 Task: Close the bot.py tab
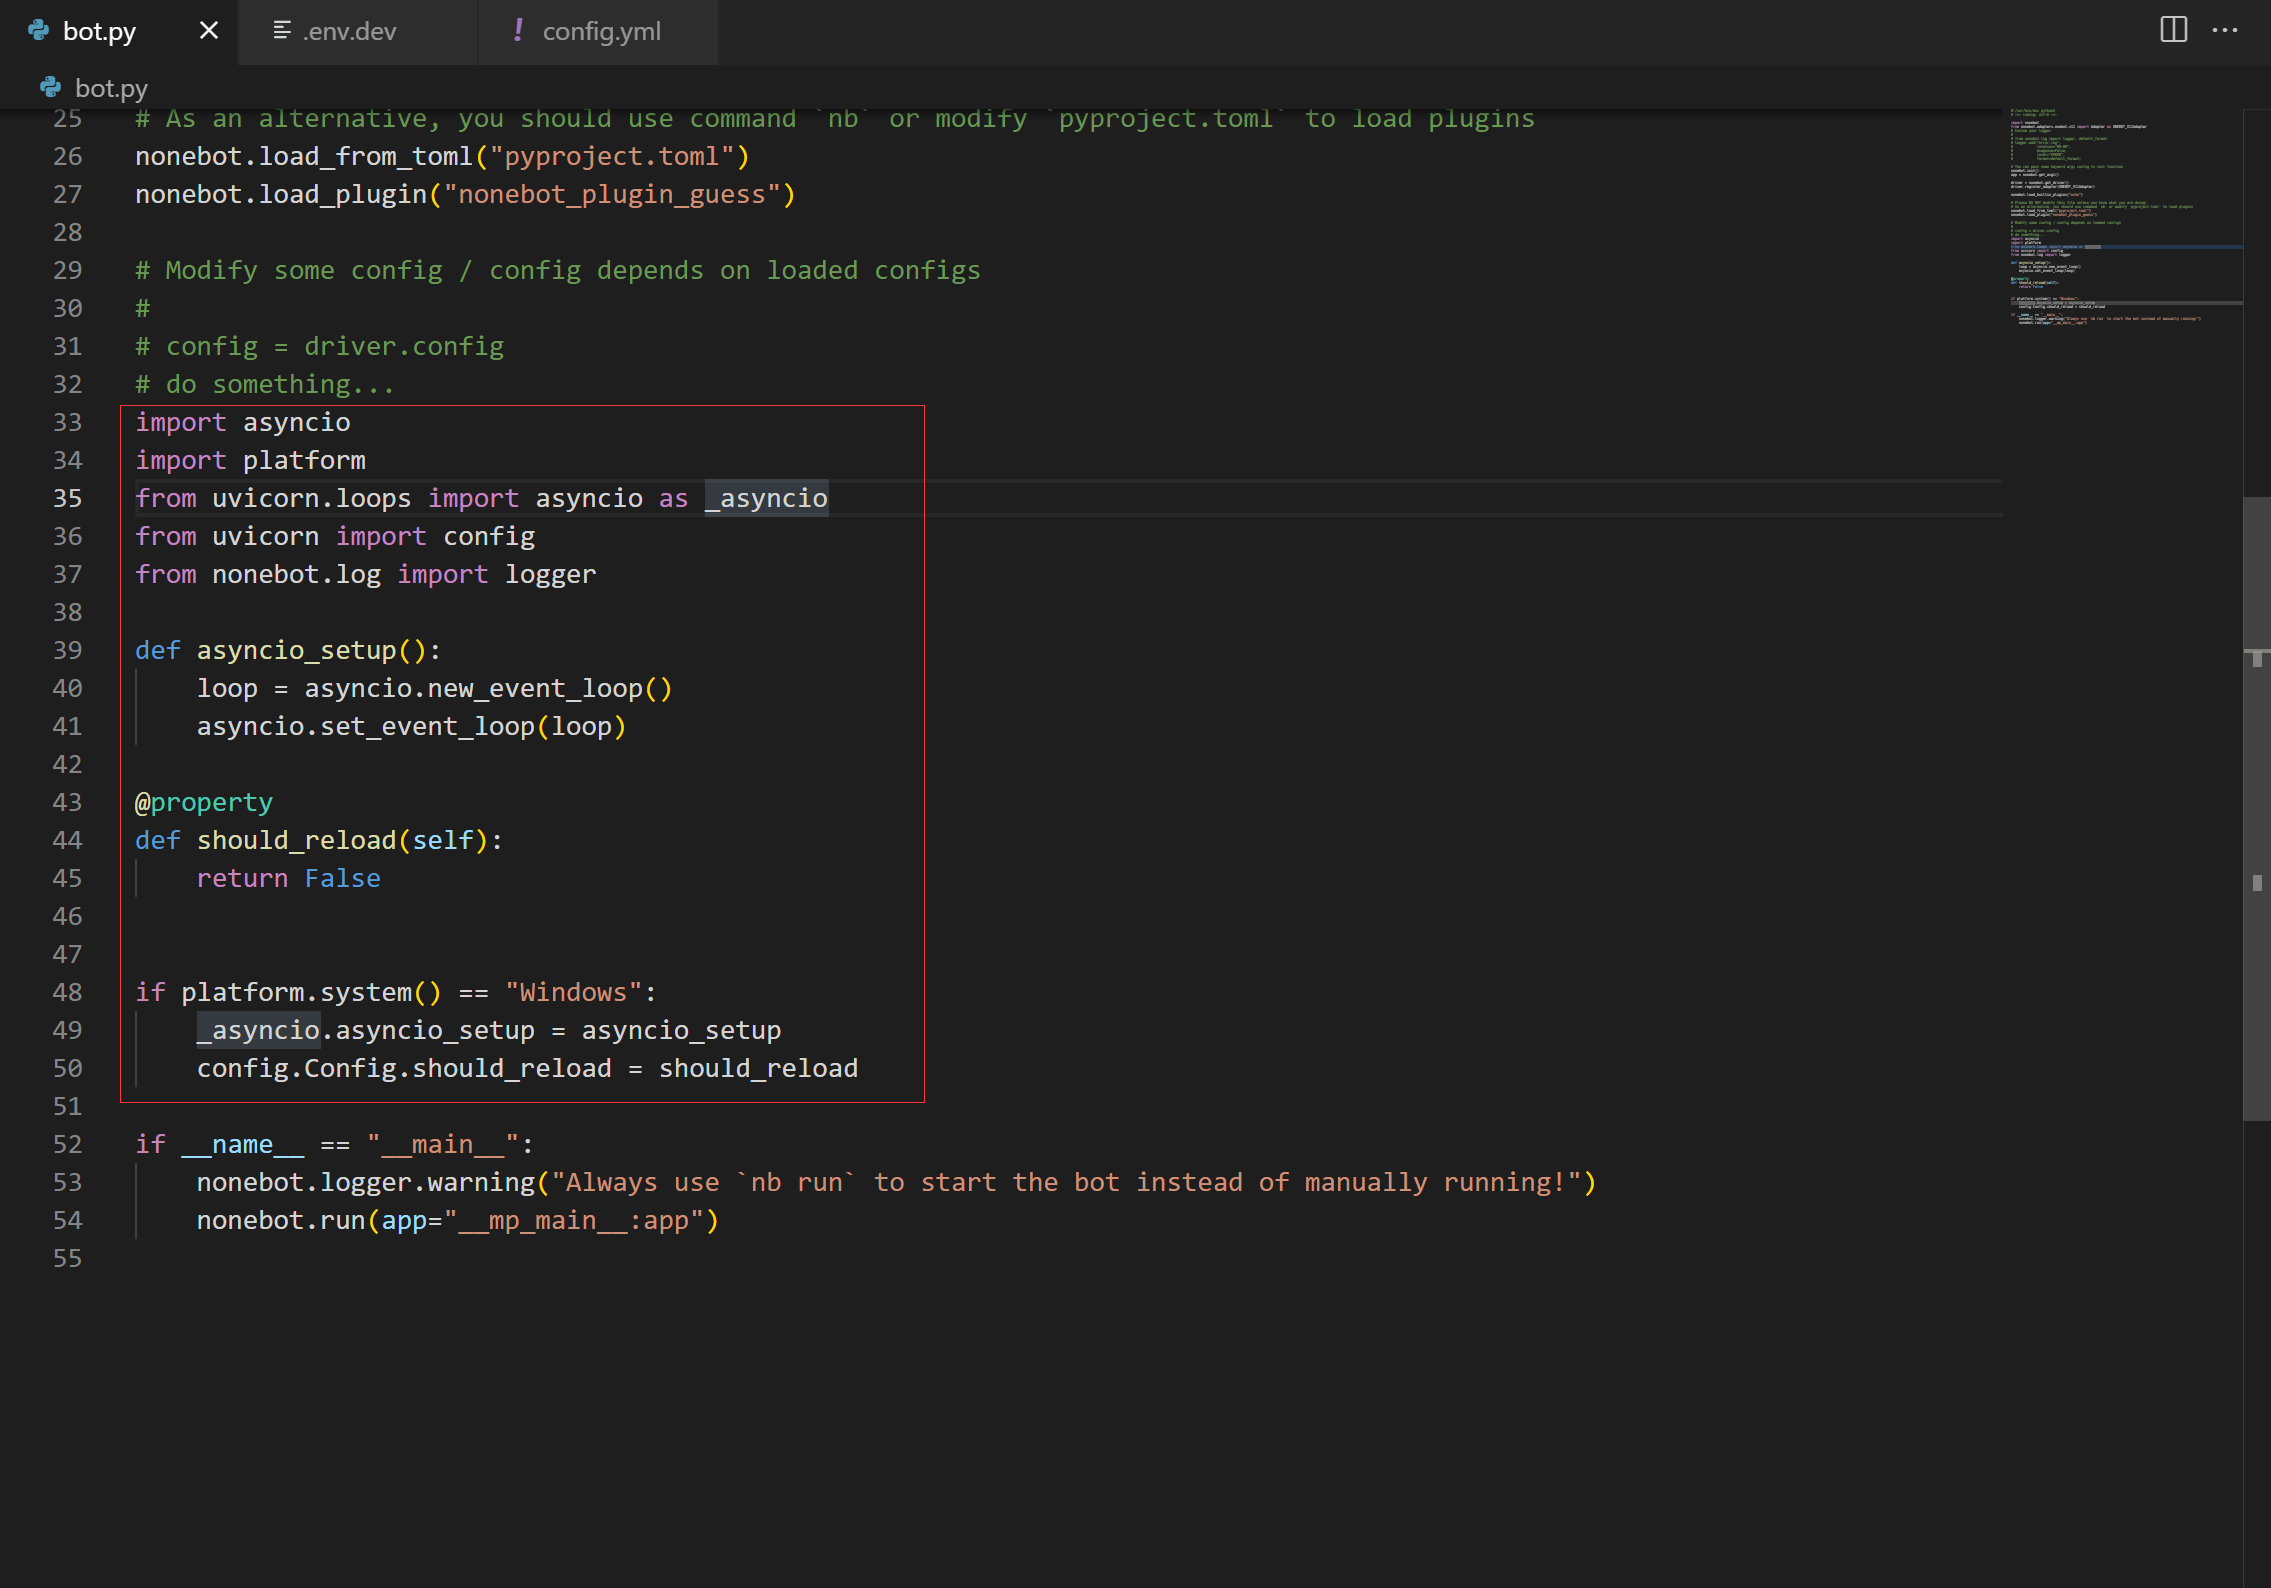pyautogui.click(x=208, y=31)
